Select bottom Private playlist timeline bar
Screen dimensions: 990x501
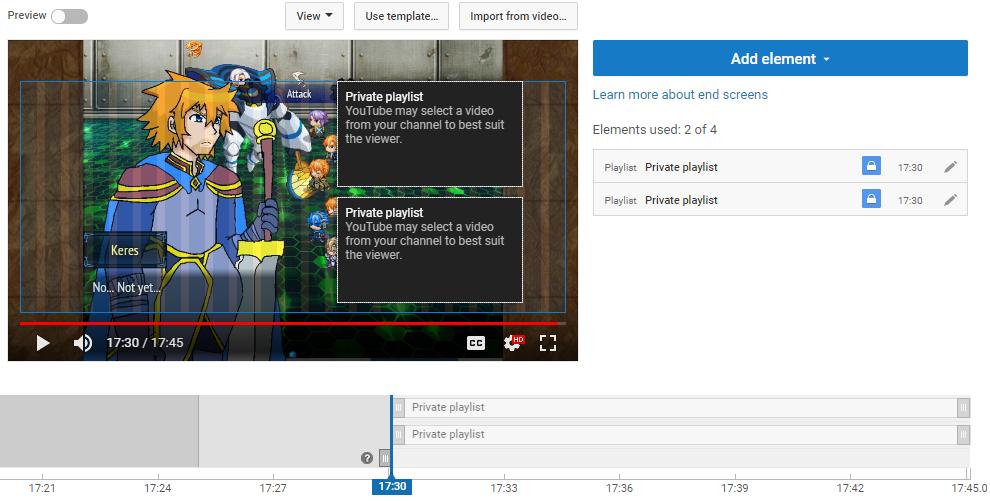click(x=681, y=434)
